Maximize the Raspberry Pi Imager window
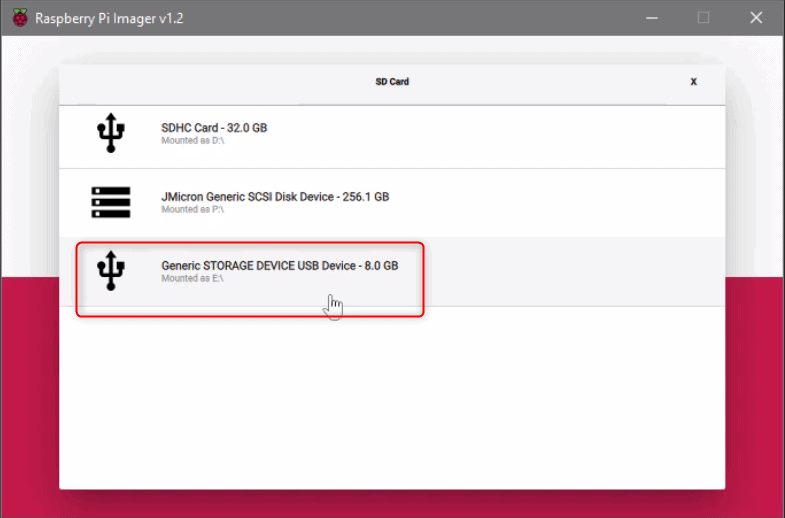 click(703, 18)
